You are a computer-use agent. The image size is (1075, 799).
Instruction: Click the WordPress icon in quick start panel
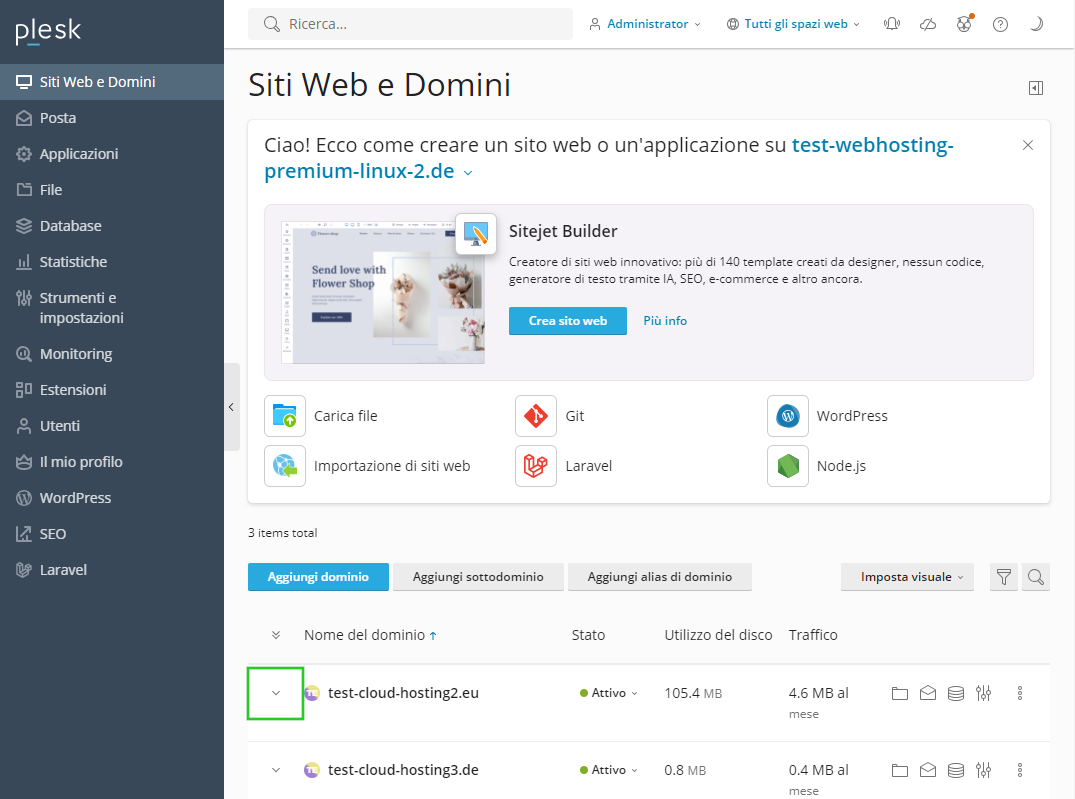point(788,416)
